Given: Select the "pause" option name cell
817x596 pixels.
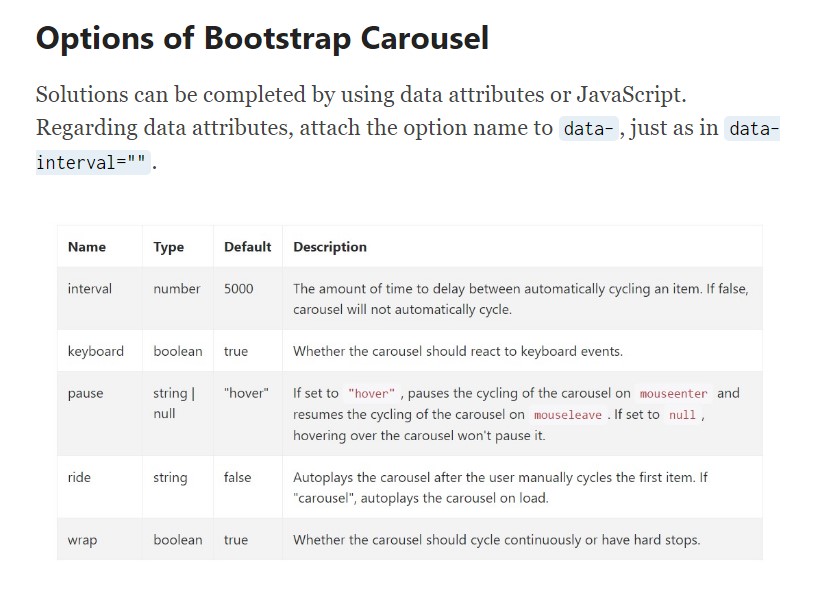Looking at the screenshot, I should point(86,393).
